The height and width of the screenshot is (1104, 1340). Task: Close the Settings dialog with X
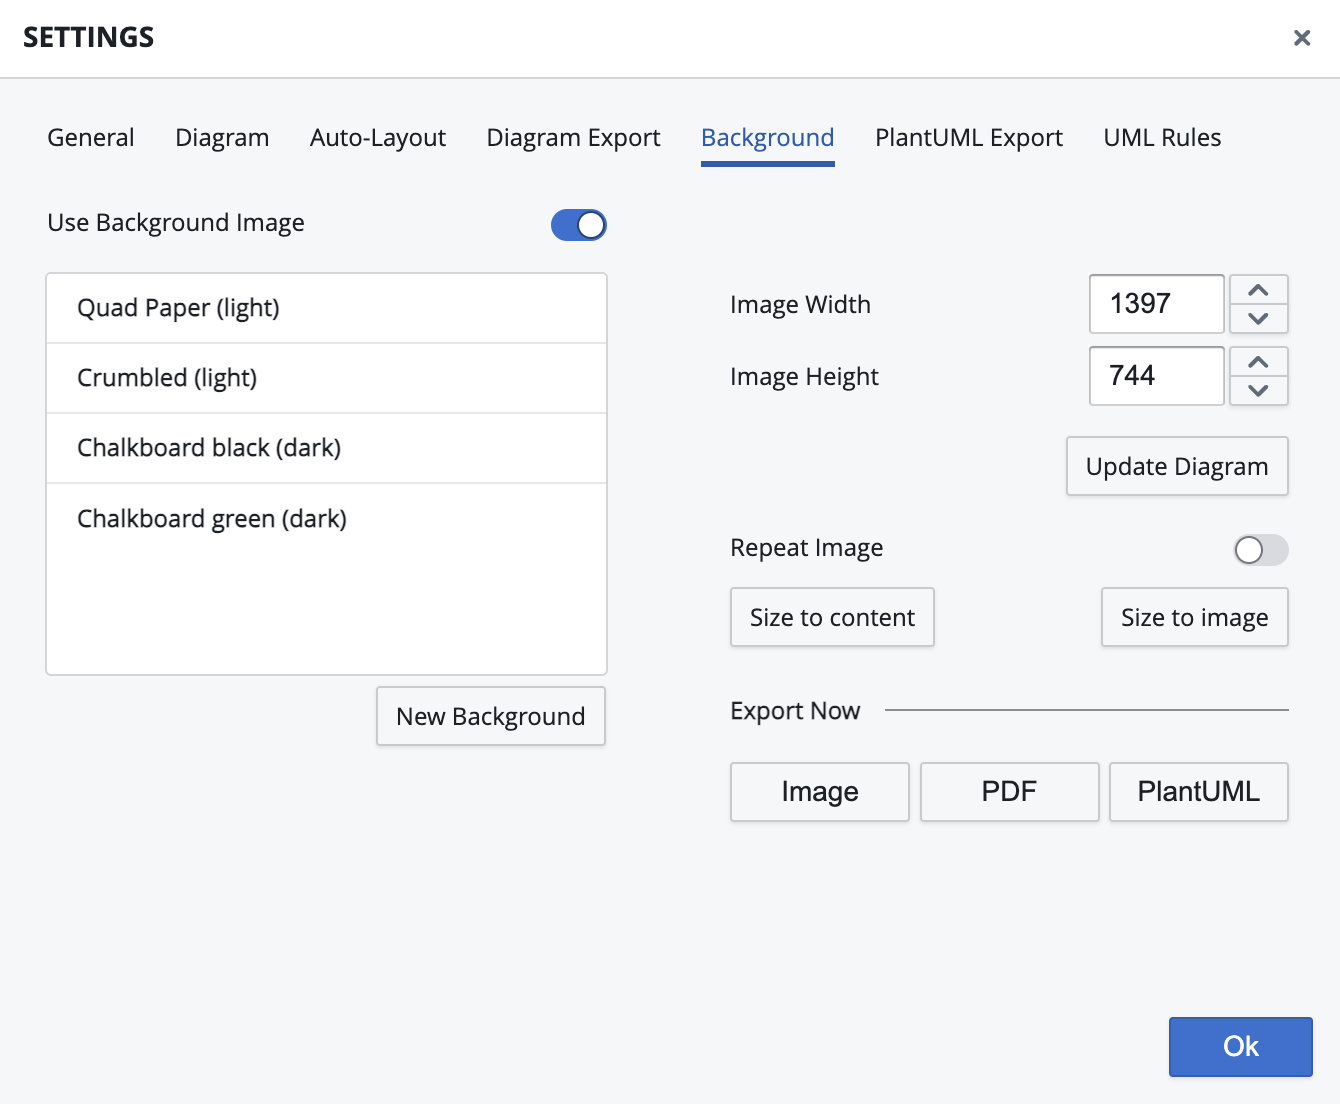(1301, 38)
